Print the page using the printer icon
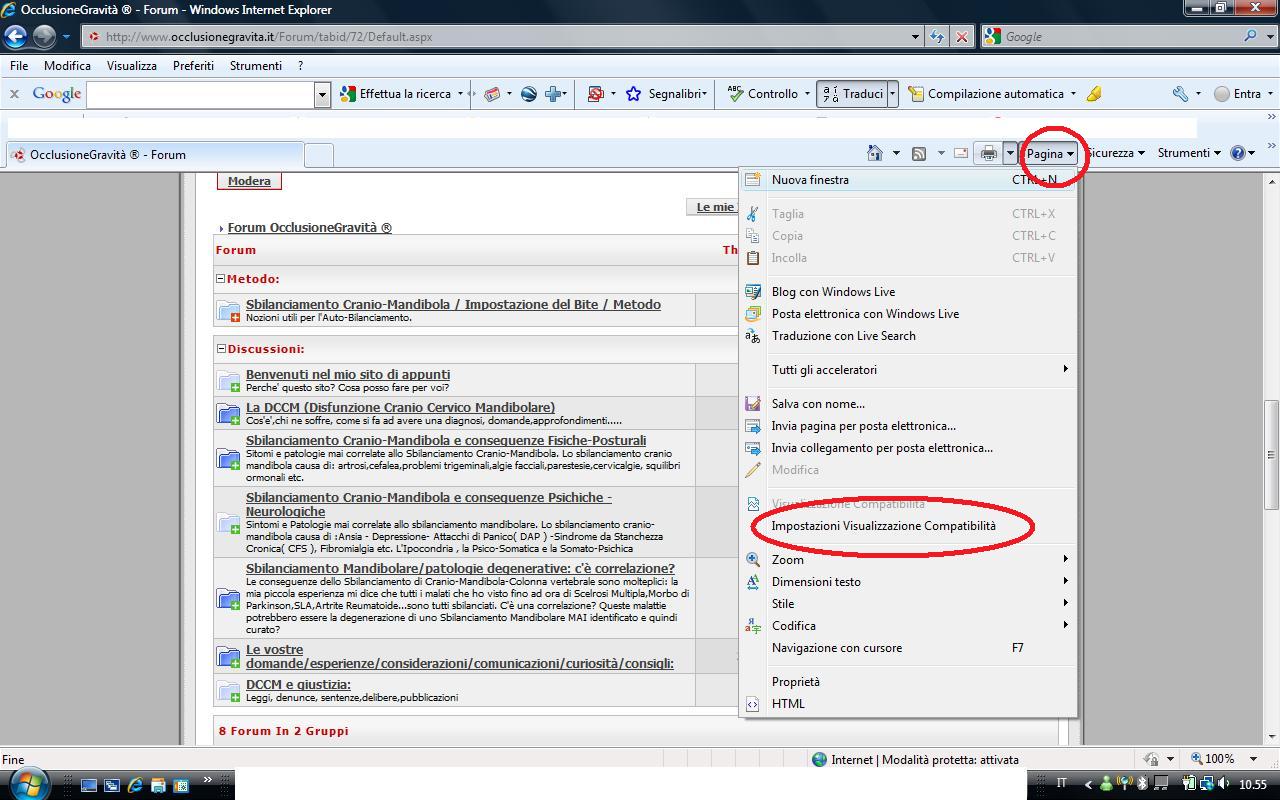This screenshot has width=1280, height=800. (x=988, y=153)
